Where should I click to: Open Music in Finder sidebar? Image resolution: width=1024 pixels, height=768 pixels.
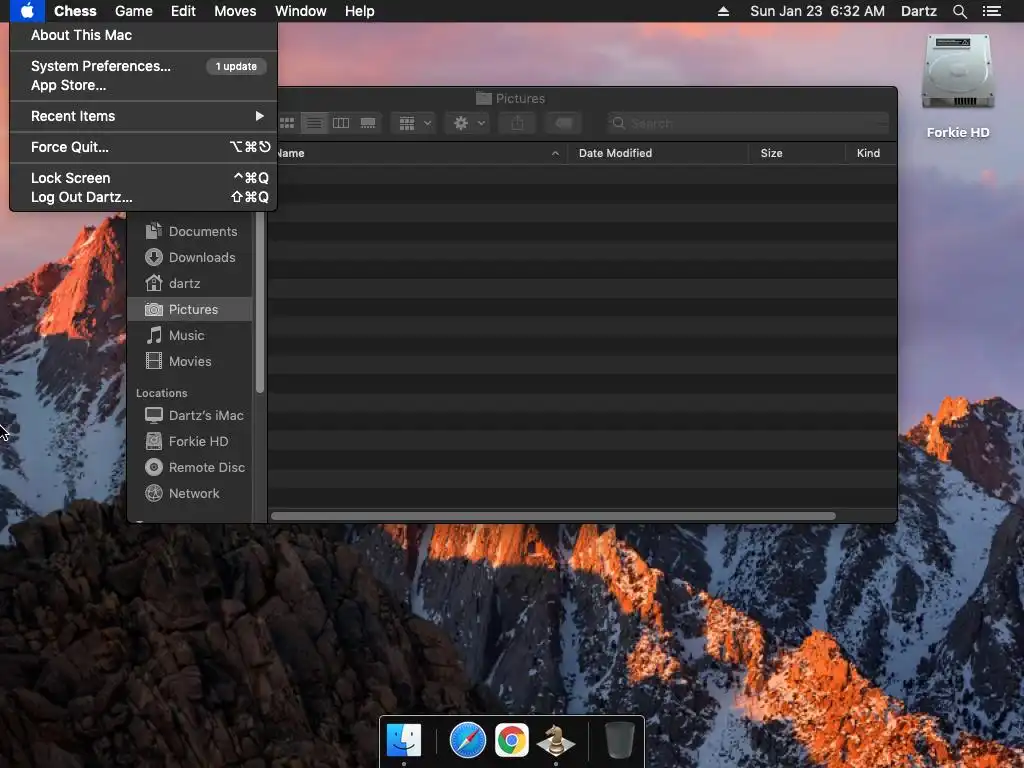point(190,336)
